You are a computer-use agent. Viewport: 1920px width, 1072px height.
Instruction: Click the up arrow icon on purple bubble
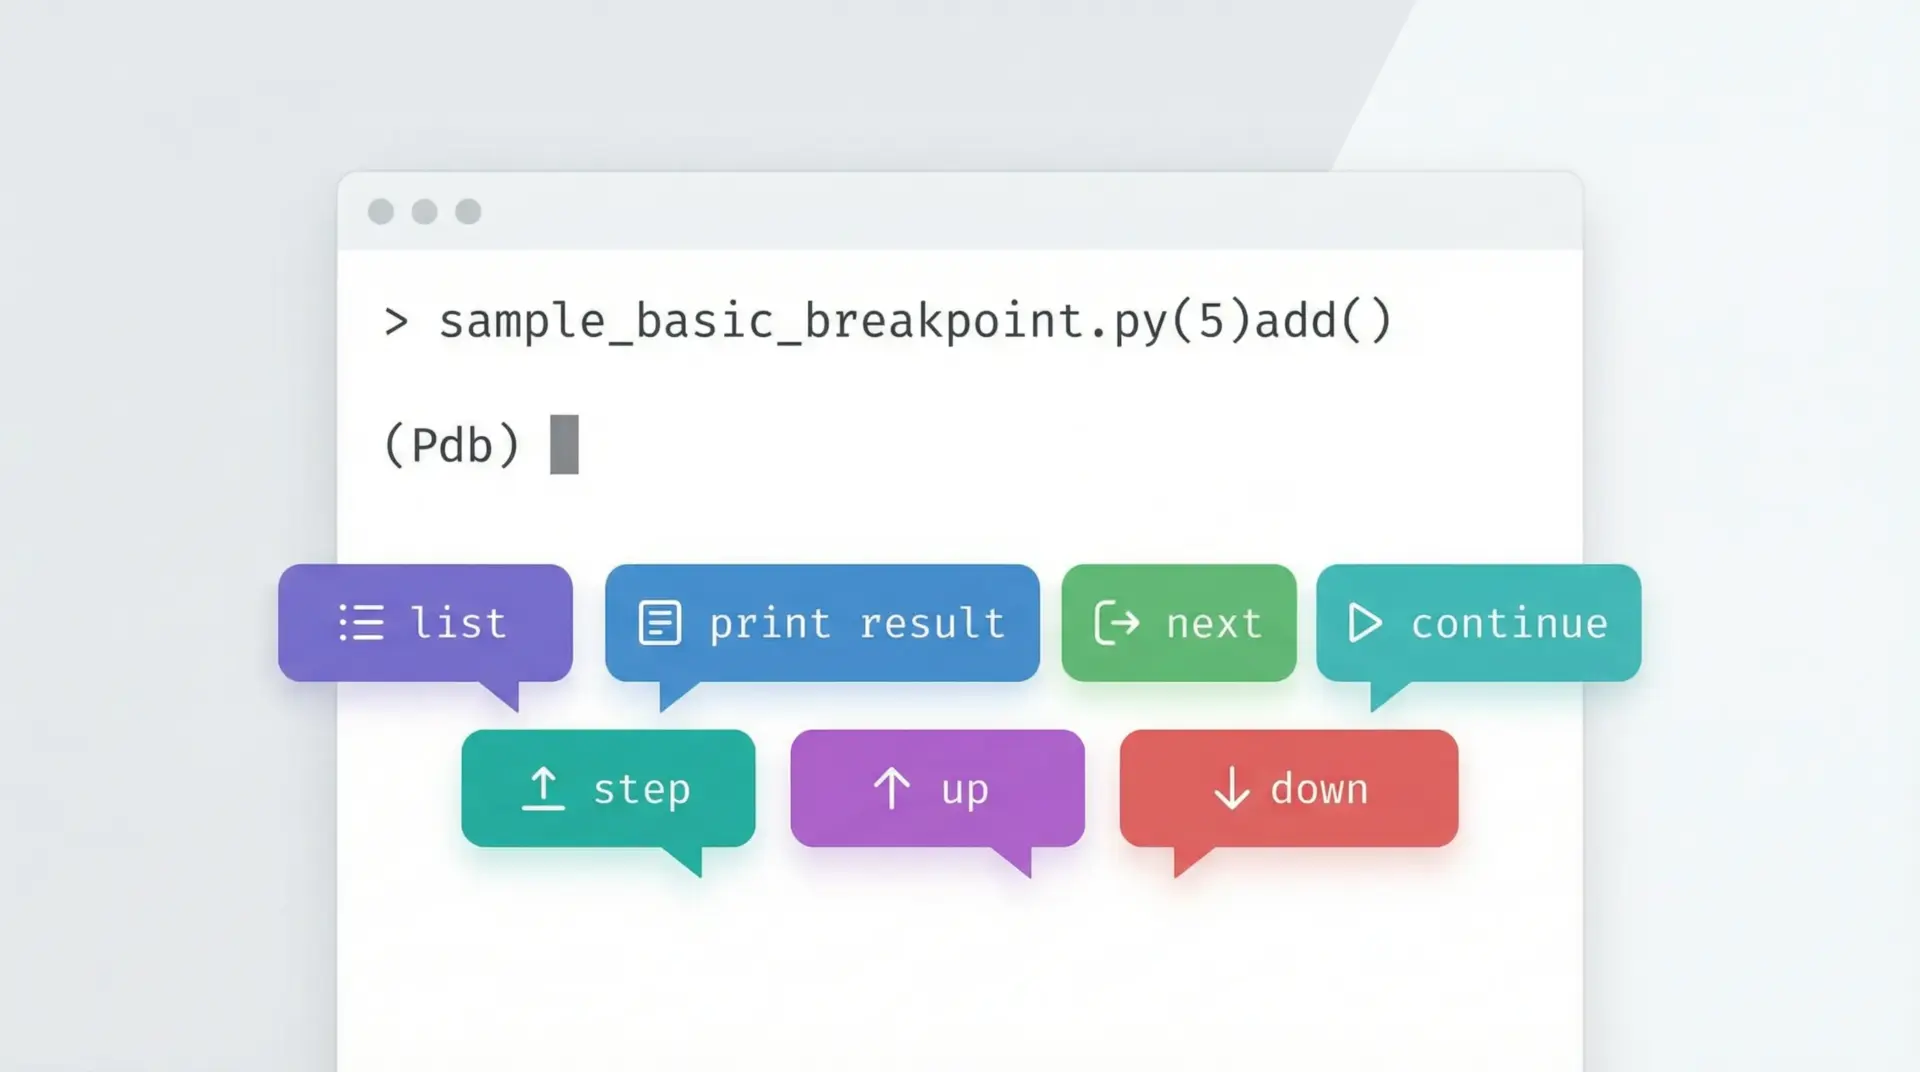(x=892, y=788)
